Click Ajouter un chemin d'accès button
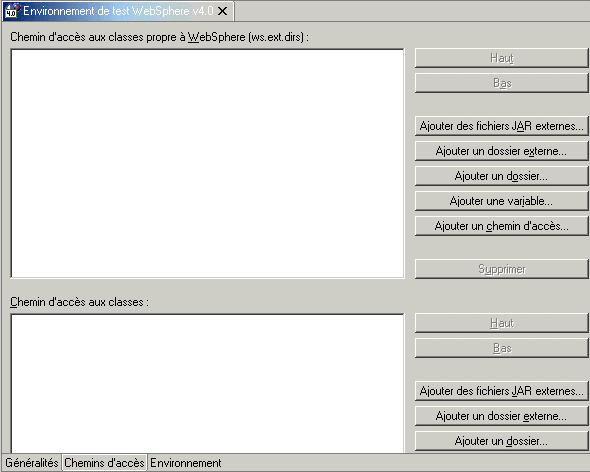Screen dimensions: 590x472 pyautogui.click(x=502, y=226)
